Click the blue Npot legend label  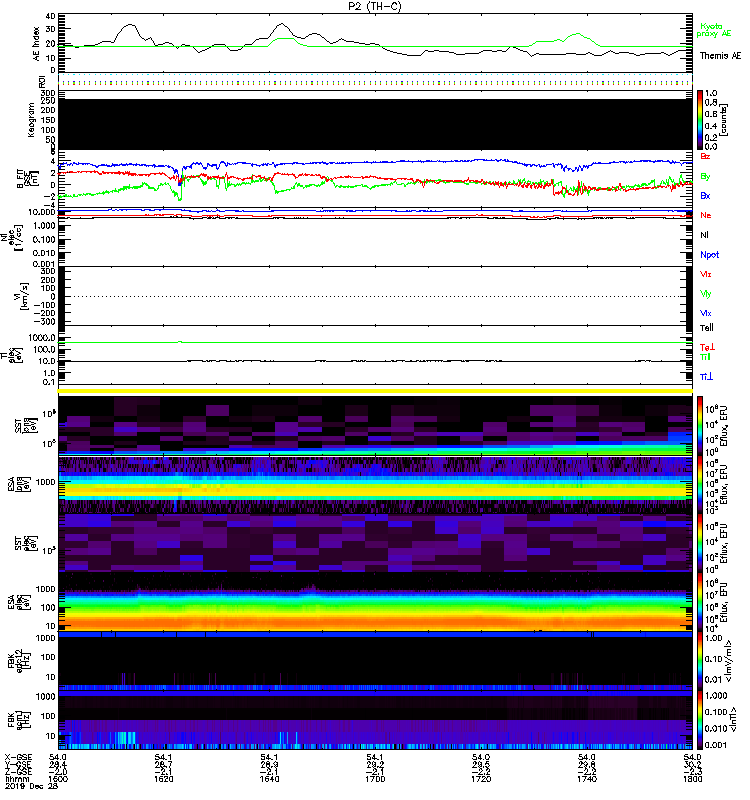click(709, 255)
